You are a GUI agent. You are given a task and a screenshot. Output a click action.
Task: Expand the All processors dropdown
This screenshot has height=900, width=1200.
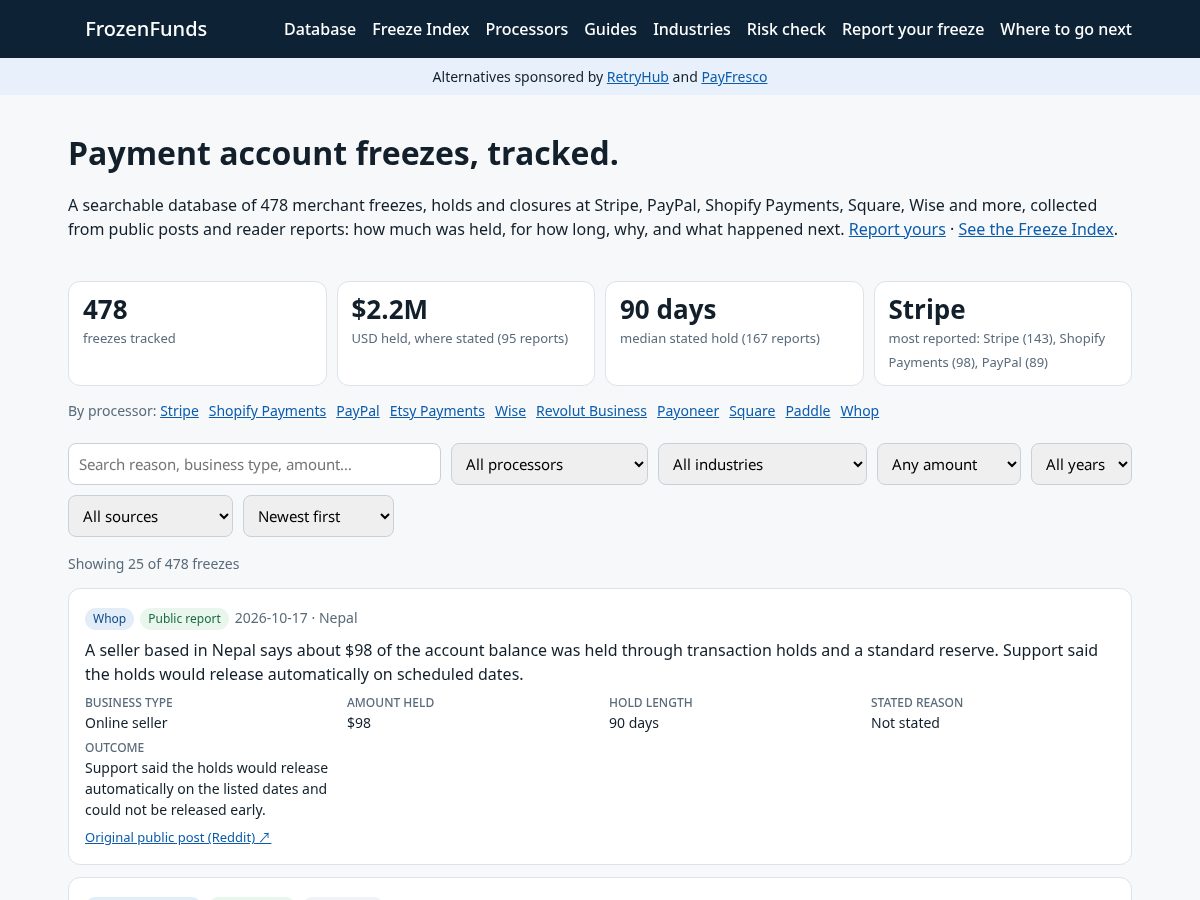pos(549,464)
